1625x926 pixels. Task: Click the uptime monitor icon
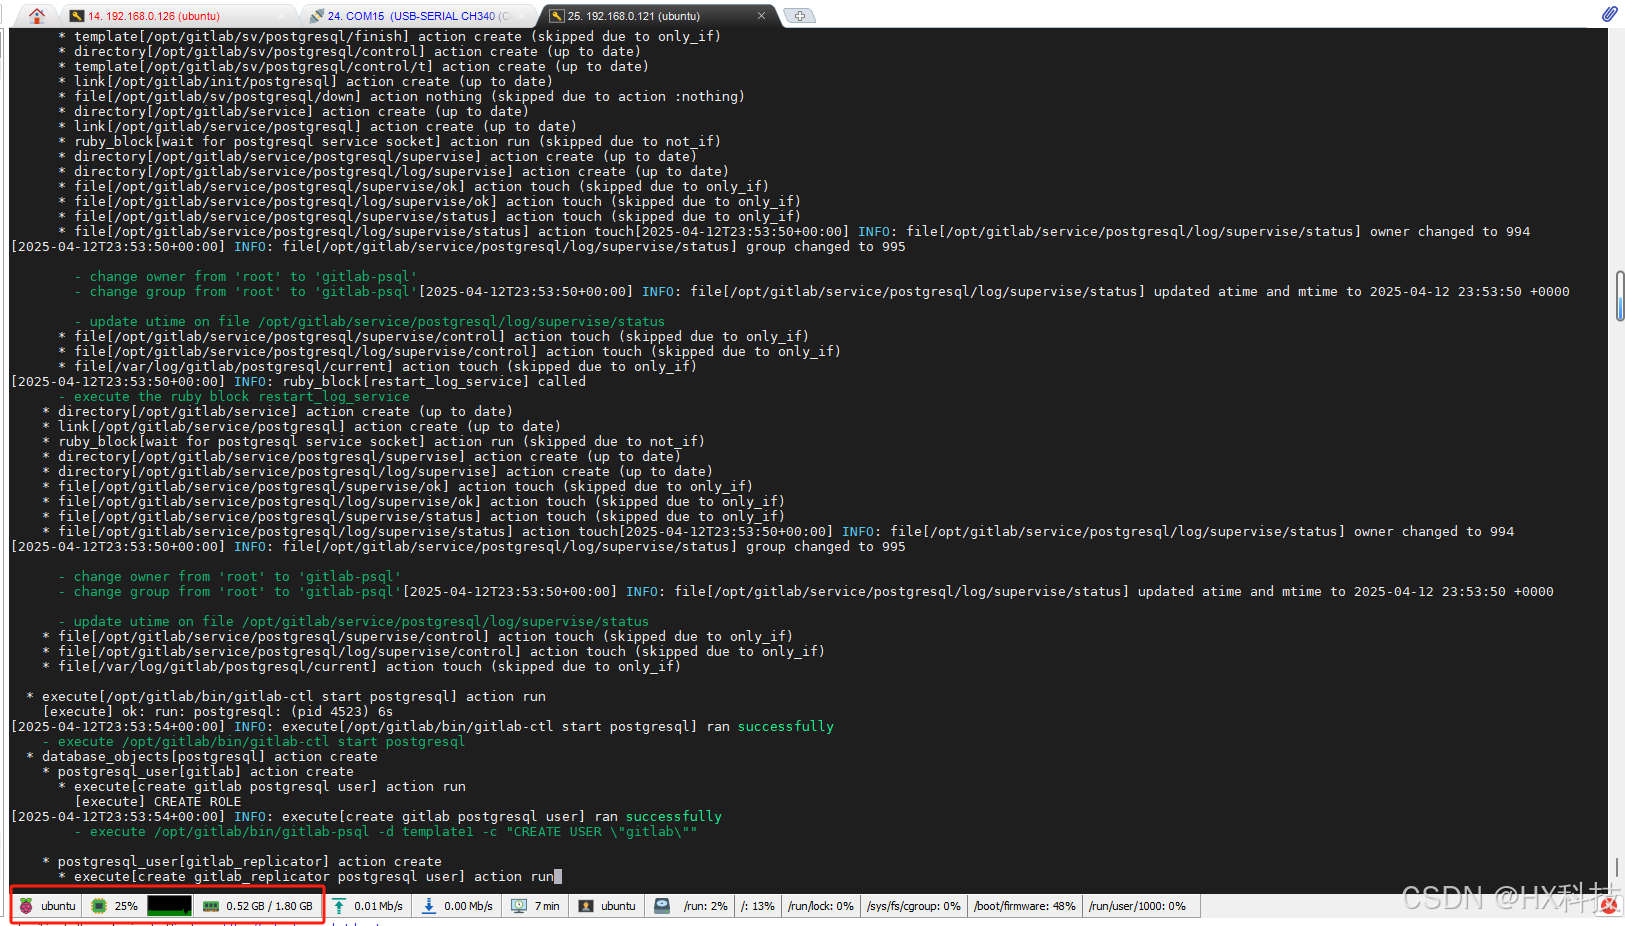click(519, 906)
